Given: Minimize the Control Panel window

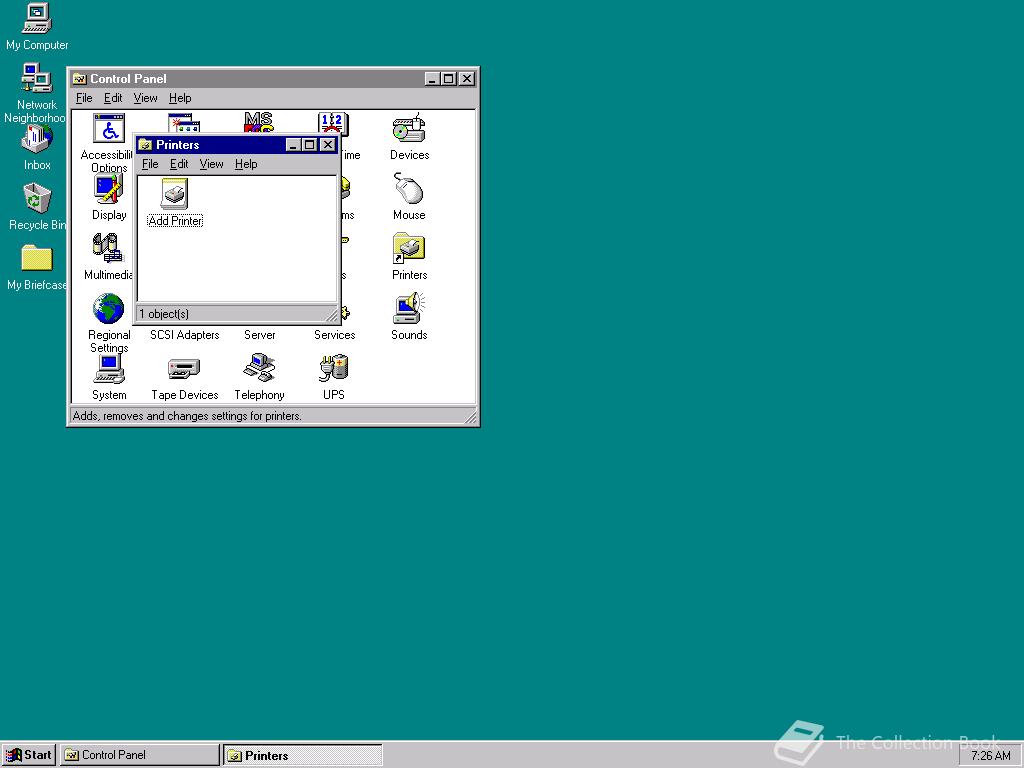Looking at the screenshot, I should tap(432, 79).
